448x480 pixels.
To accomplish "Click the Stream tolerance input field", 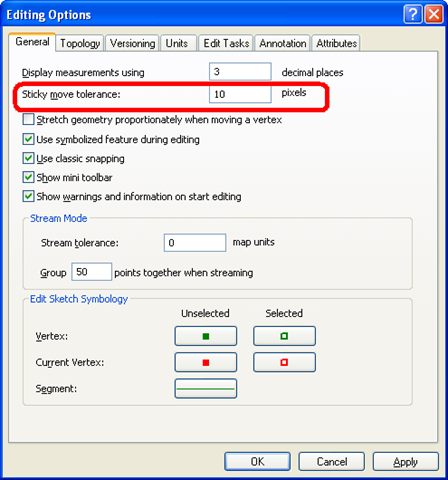I will (x=195, y=243).
